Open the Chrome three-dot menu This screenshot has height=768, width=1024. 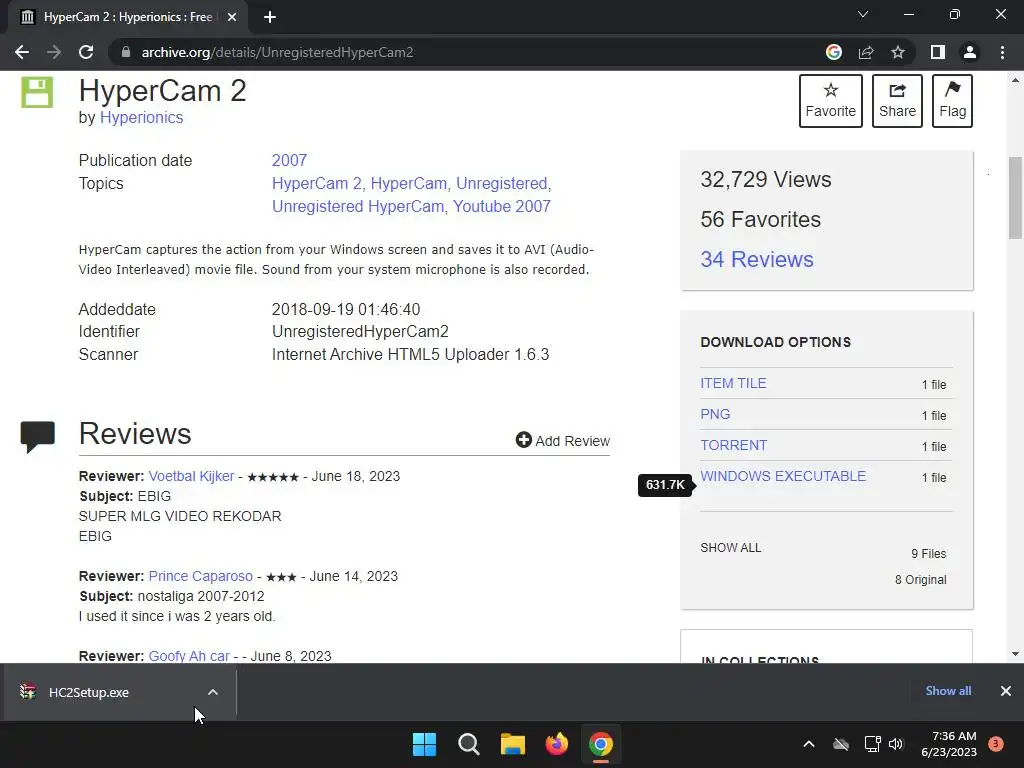[1002, 52]
